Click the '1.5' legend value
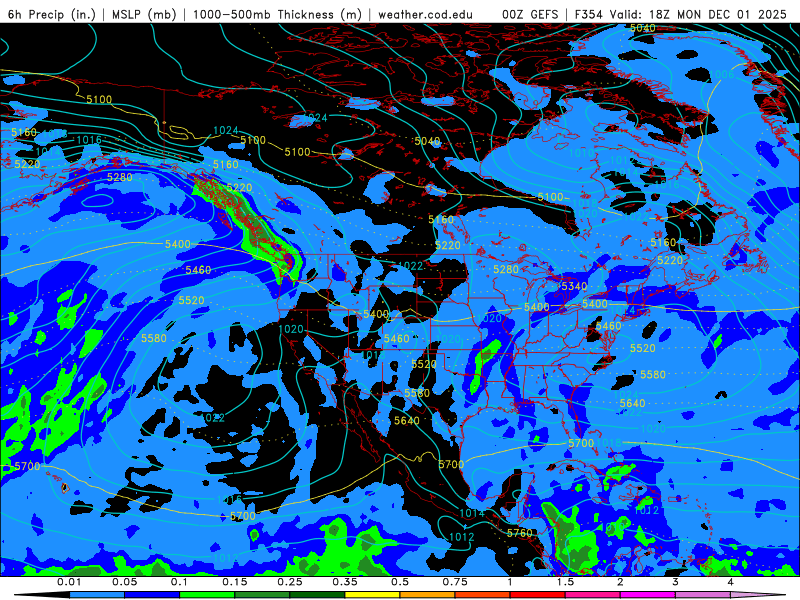The height and width of the screenshot is (600, 800). coord(565,582)
